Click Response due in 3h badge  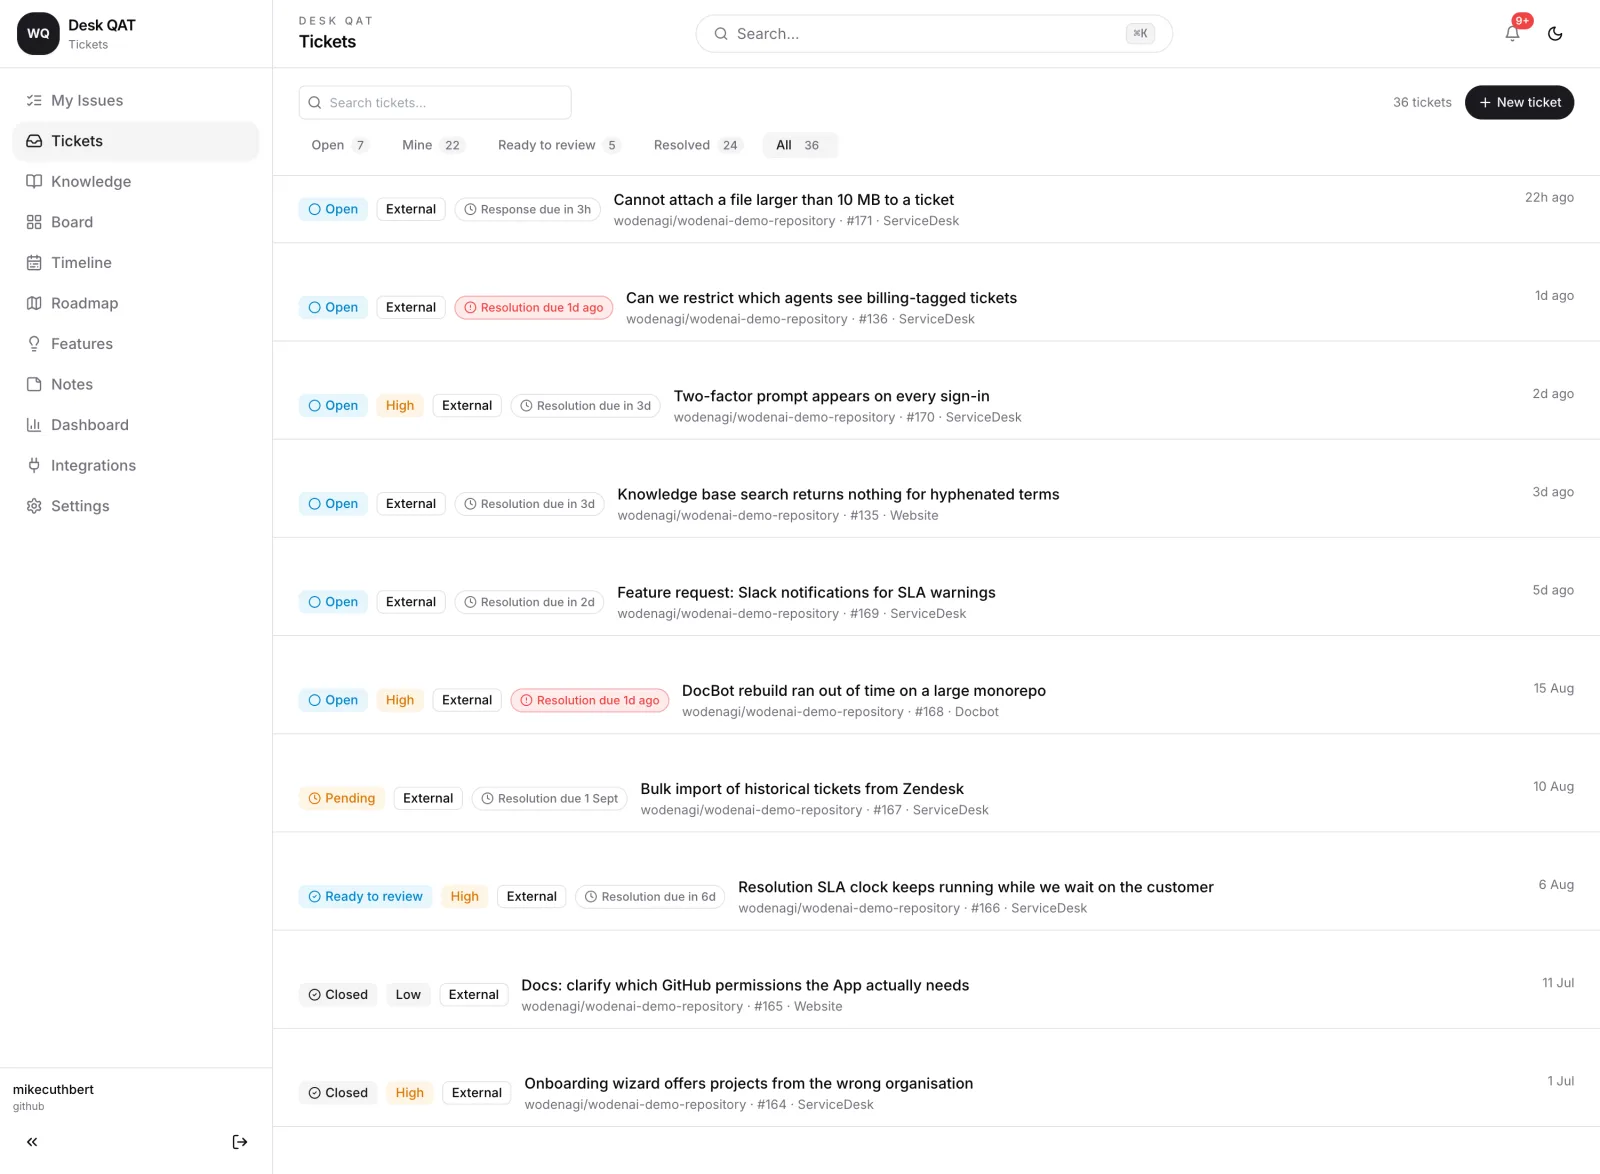tap(527, 209)
